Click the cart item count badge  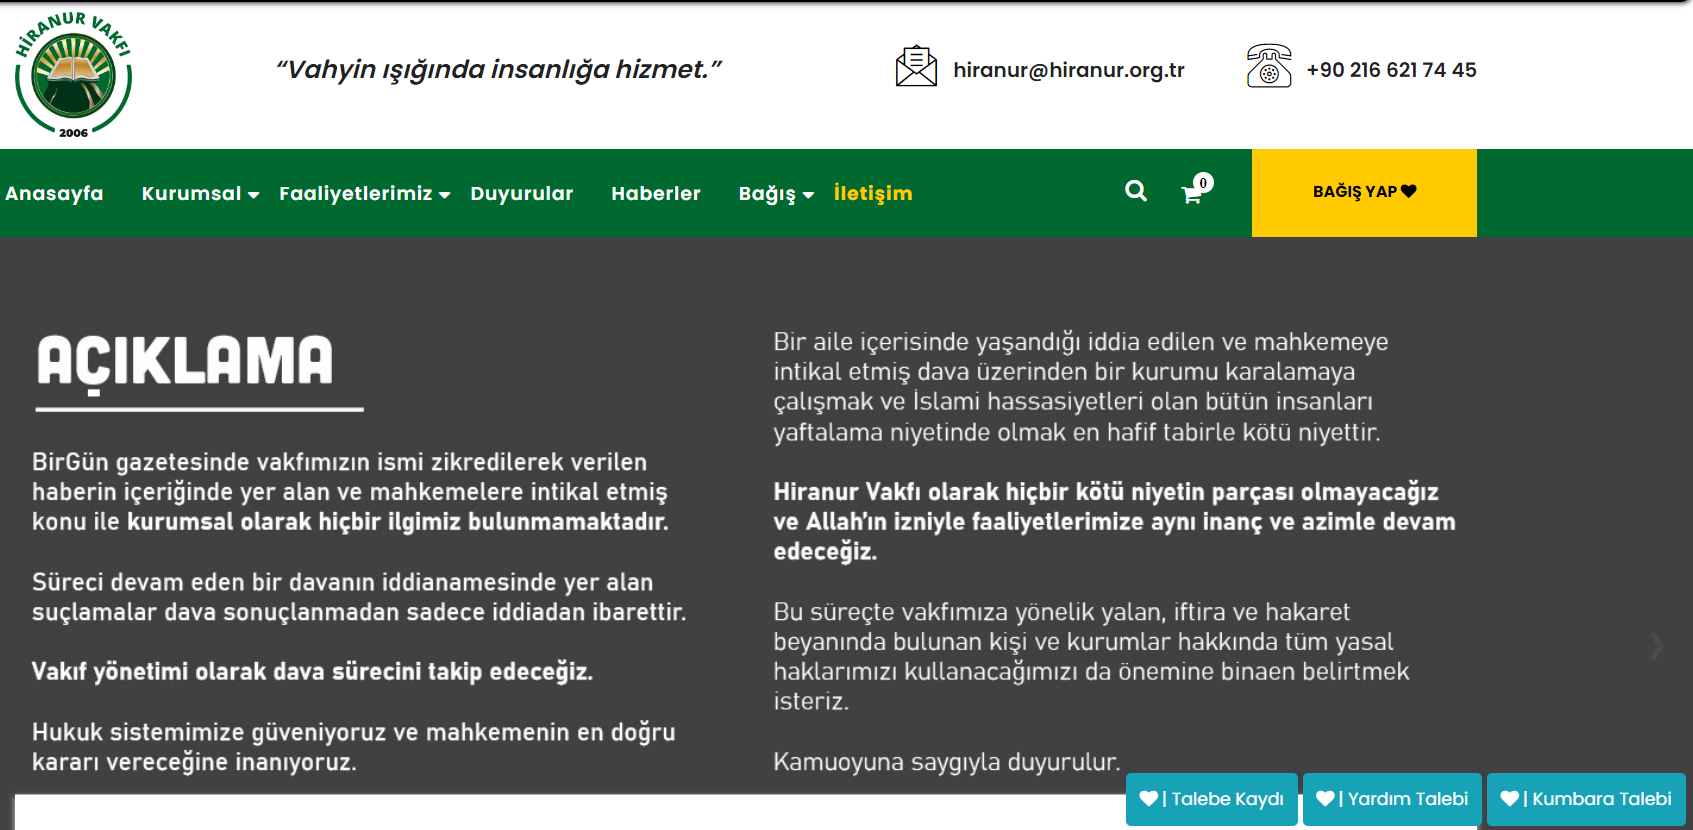1204,182
